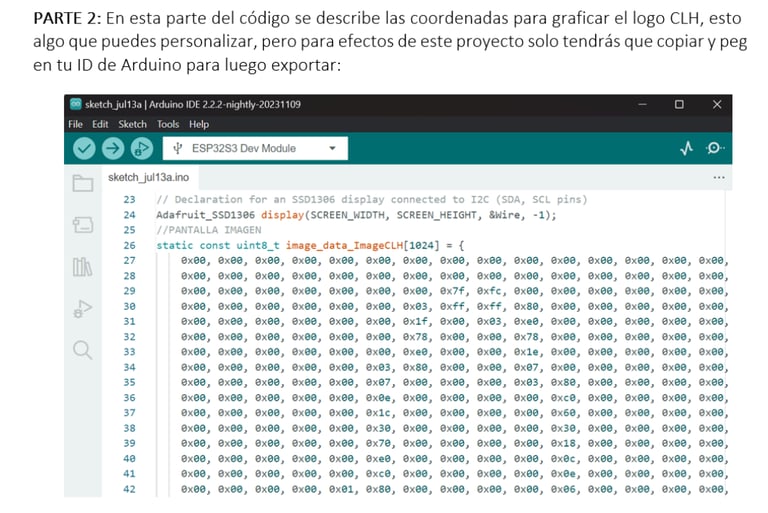Viewport: 768px width, 513px height.
Task: Click the uint8_t keyword on line 26
Action: point(258,245)
